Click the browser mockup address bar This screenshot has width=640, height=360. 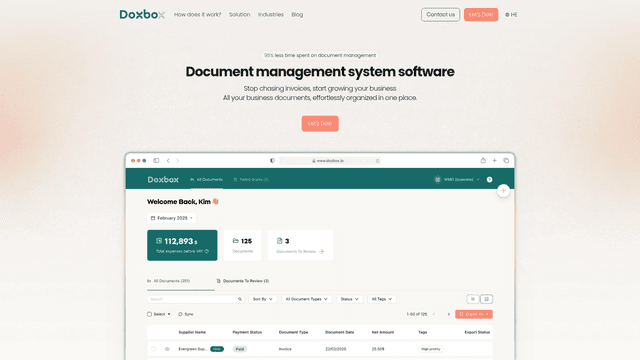pyautogui.click(x=330, y=161)
